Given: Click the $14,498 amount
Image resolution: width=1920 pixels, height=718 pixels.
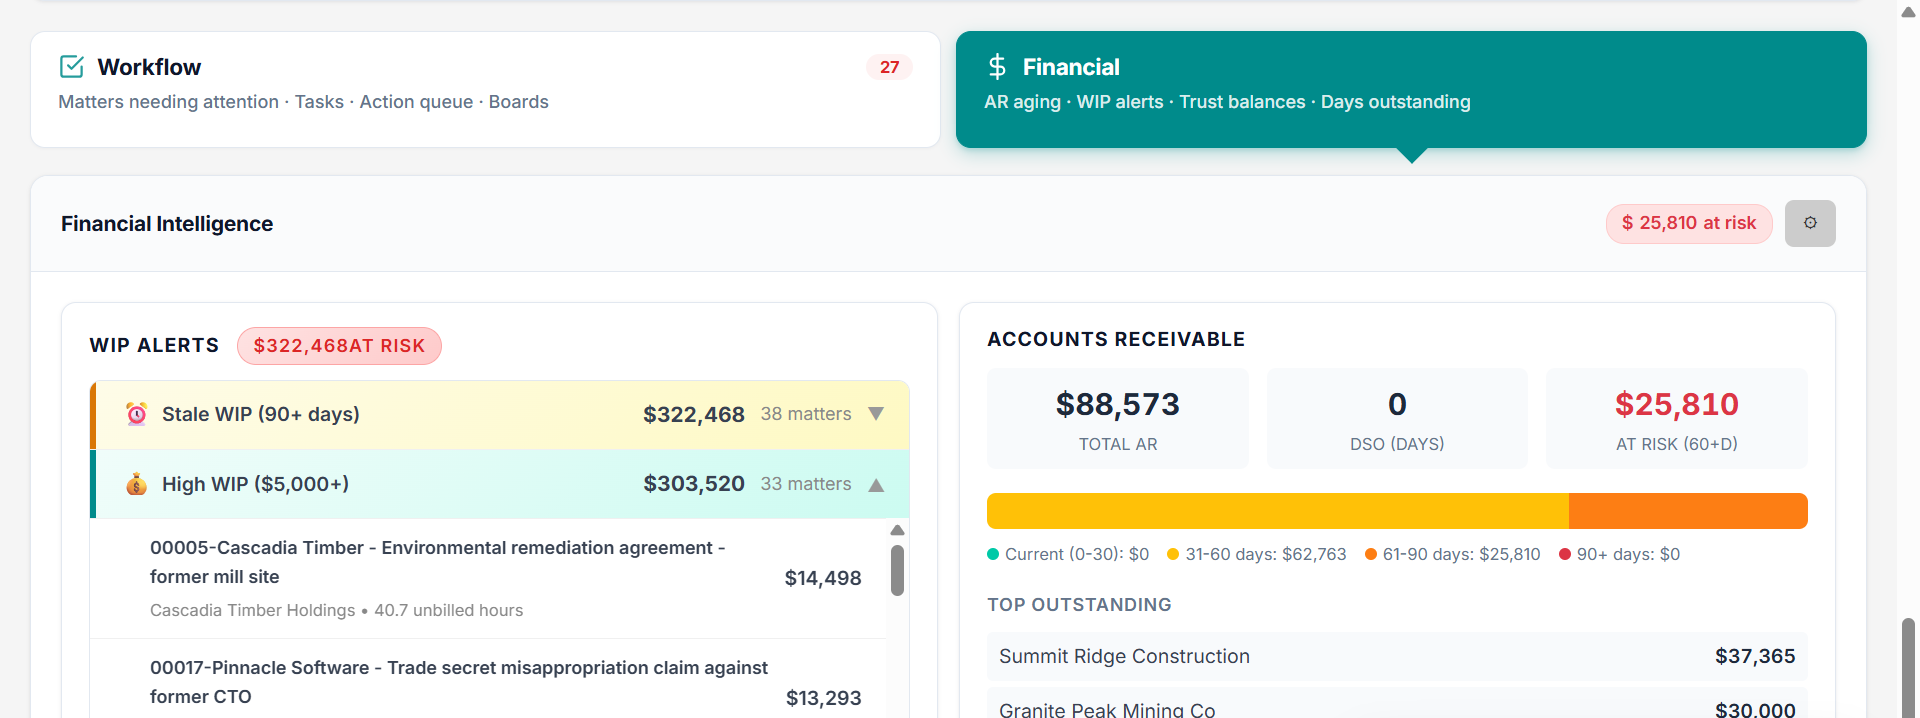Looking at the screenshot, I should coord(823,578).
